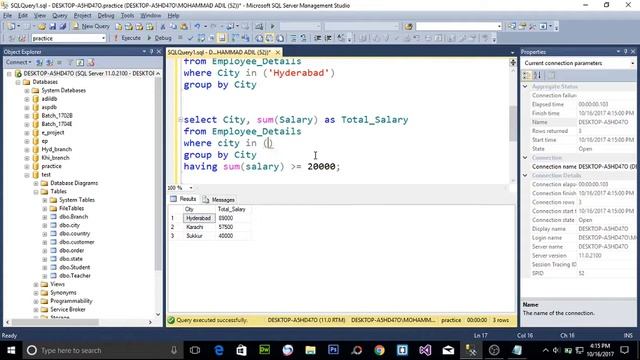The height and width of the screenshot is (360, 640).
Task: Switch to the Results tab
Action: click(x=184, y=199)
